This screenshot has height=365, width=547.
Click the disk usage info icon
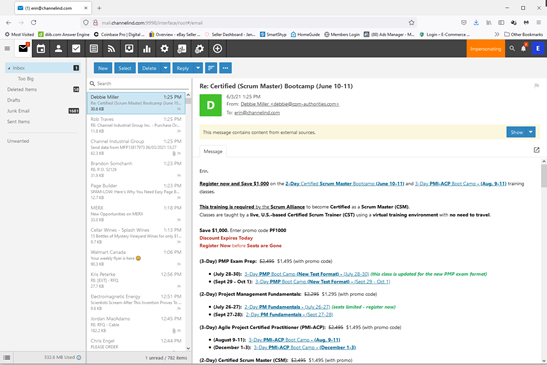[79, 357]
